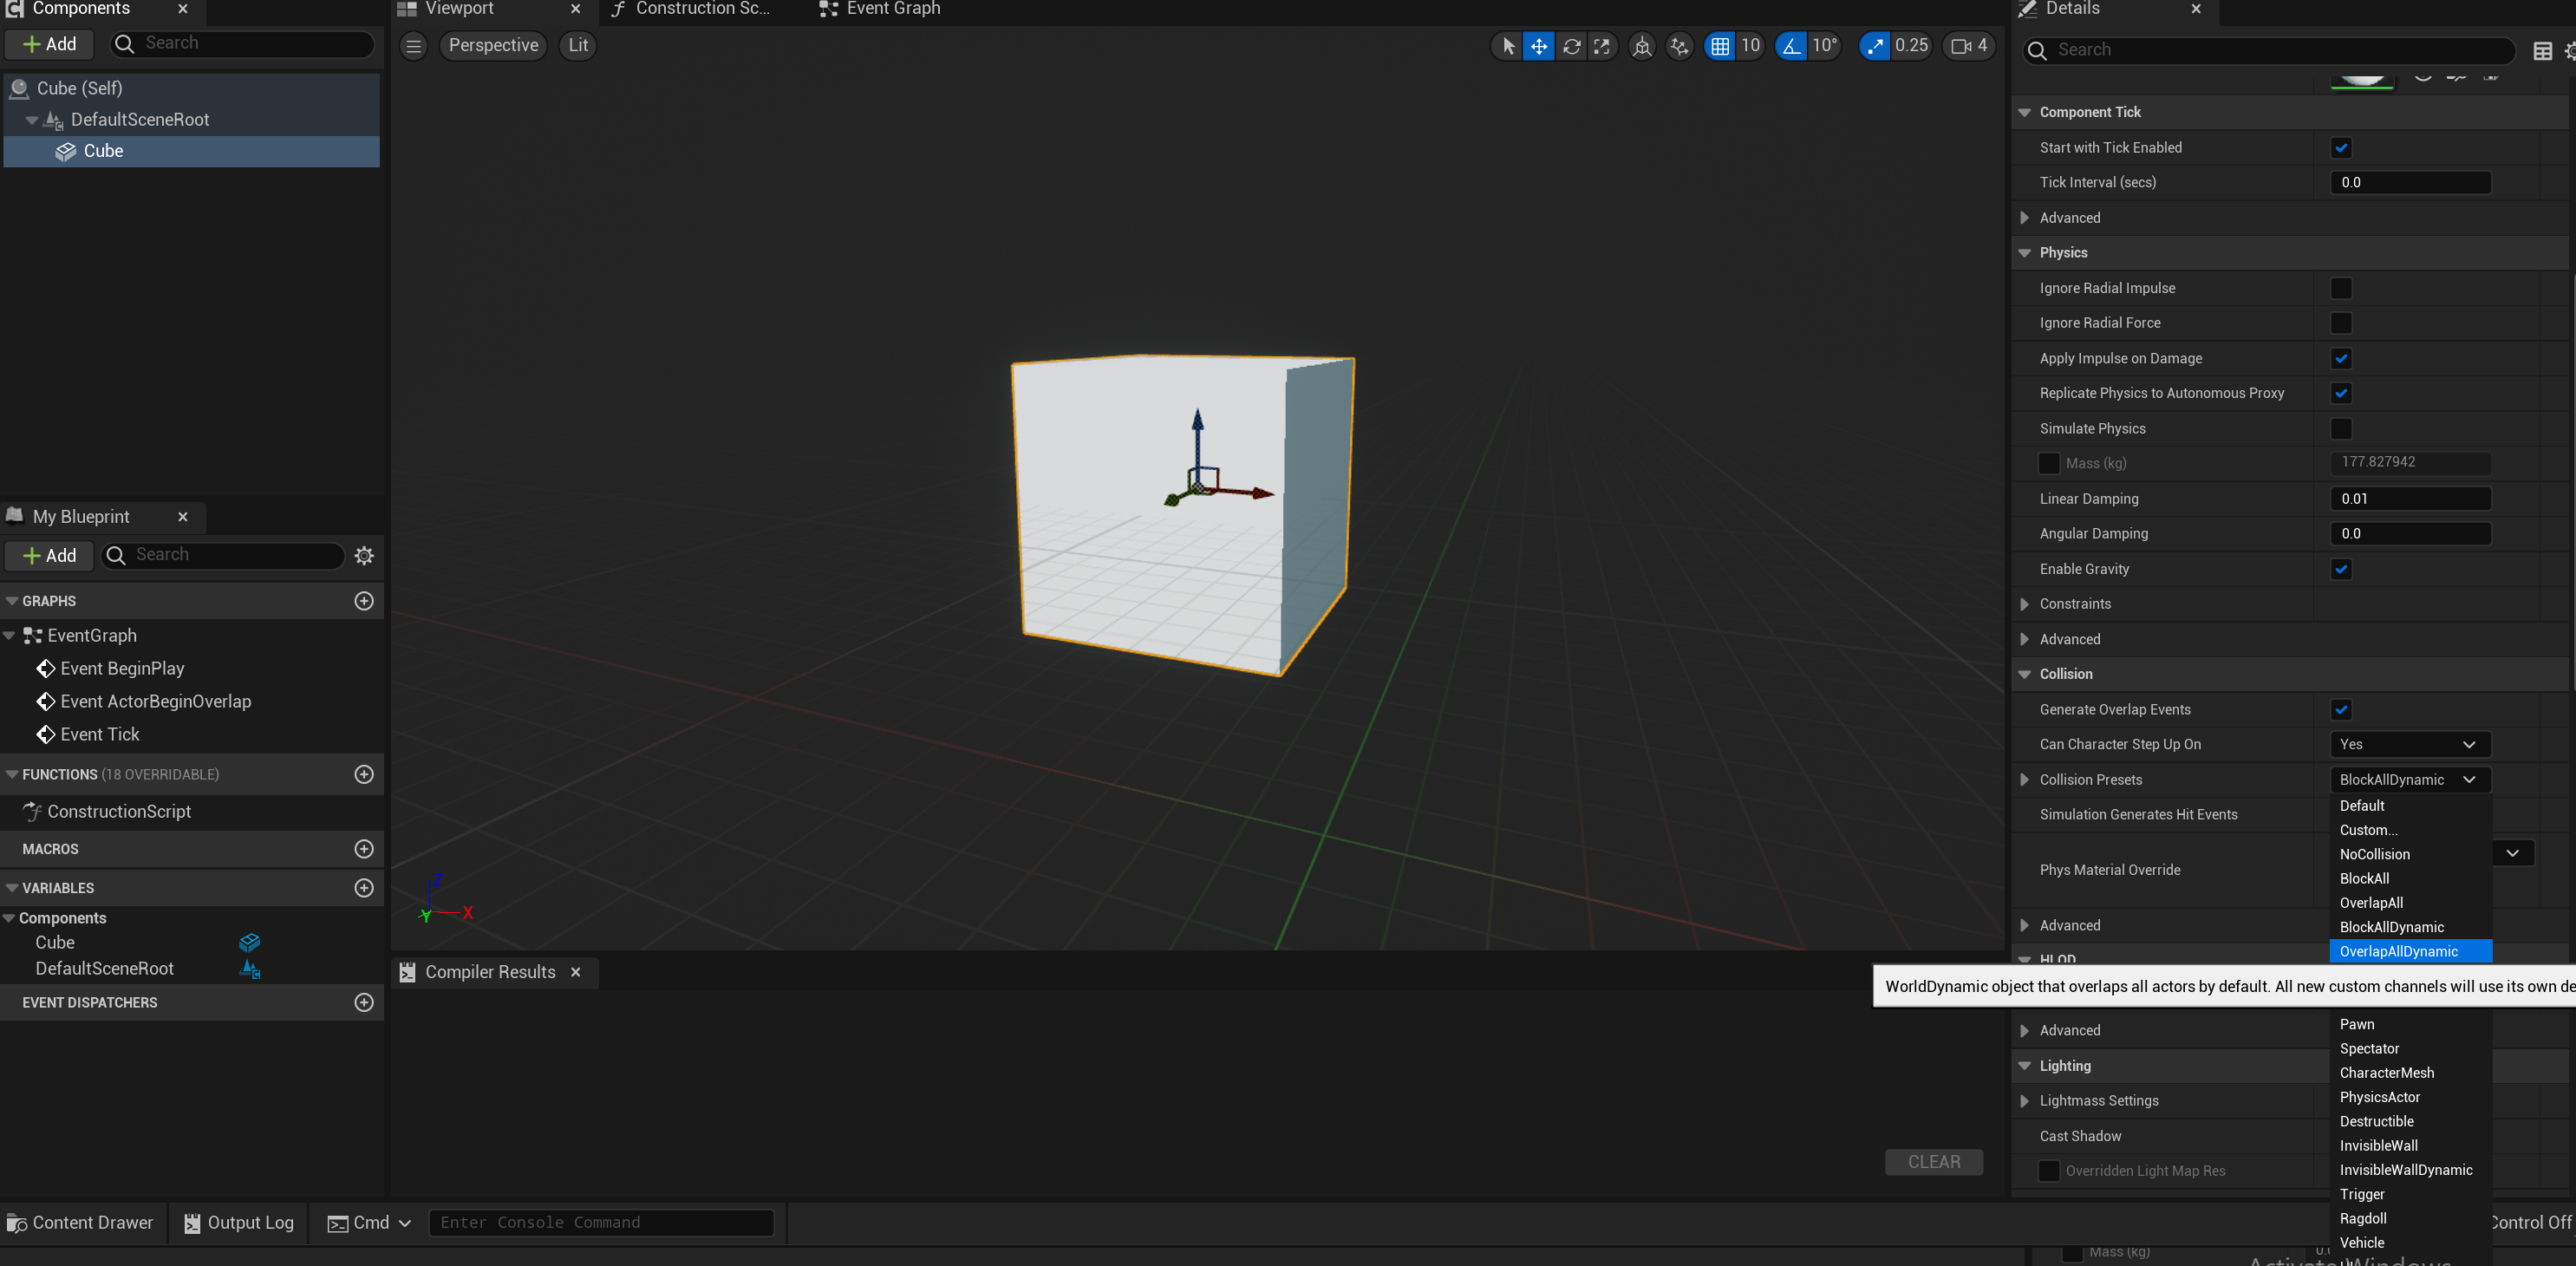Switch to the Construction Script tab

692,10
